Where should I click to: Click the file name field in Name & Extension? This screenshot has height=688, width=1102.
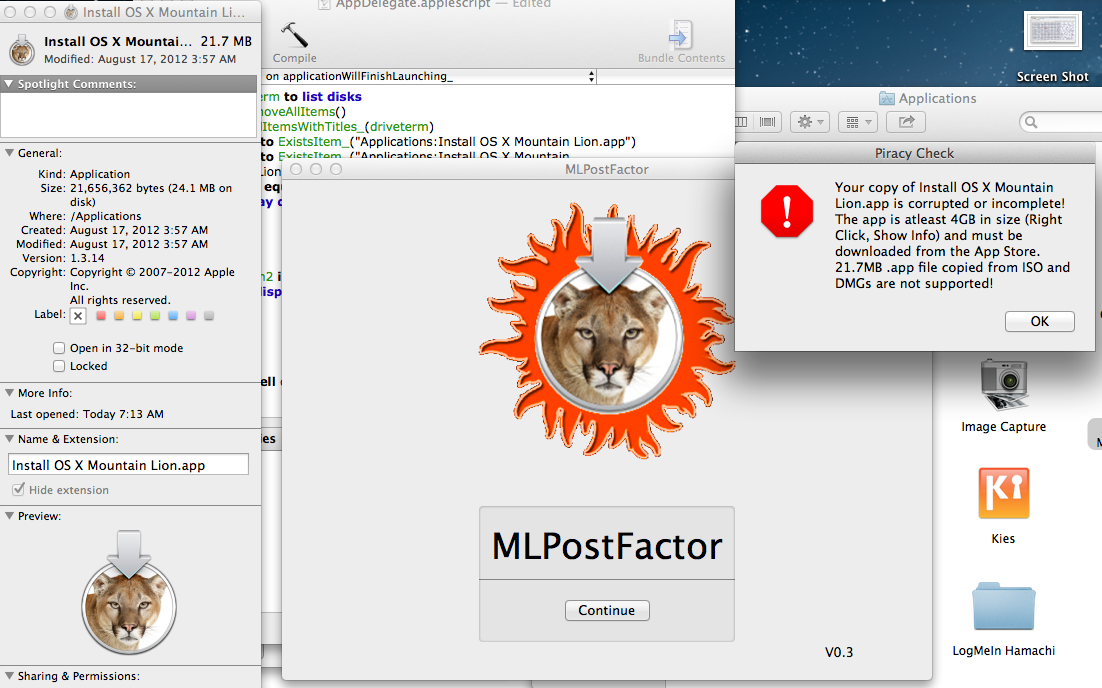(129, 465)
